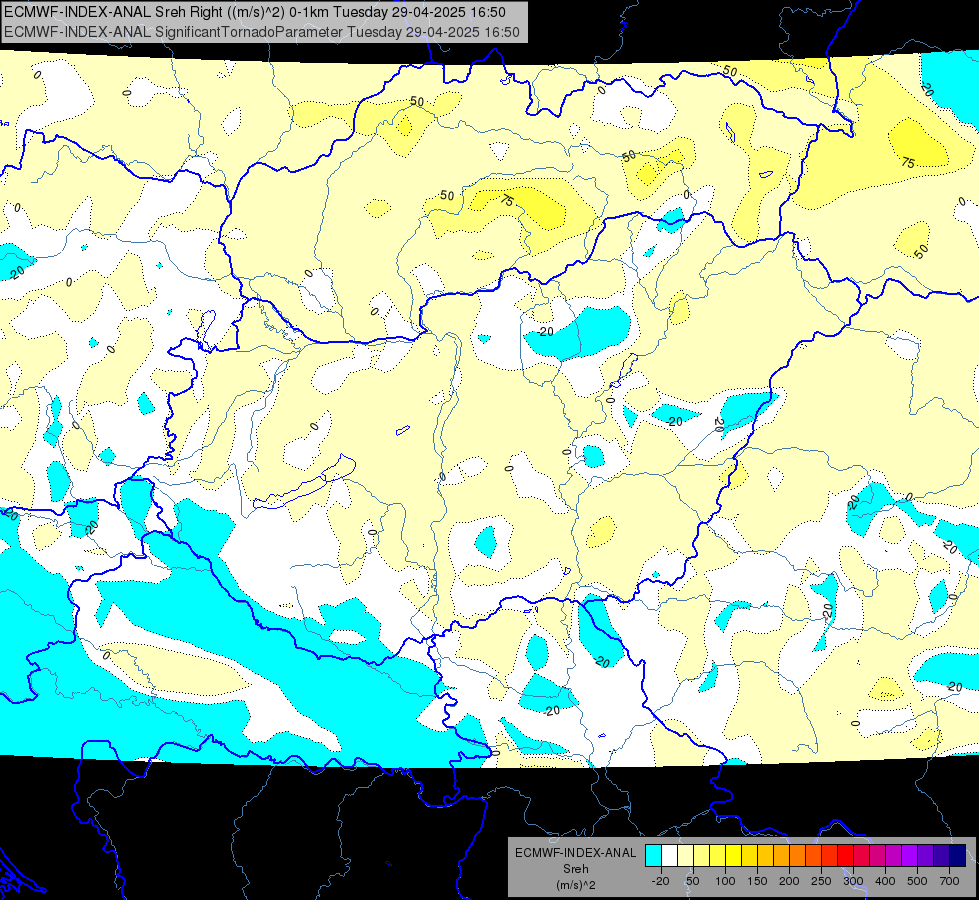The height and width of the screenshot is (900, 979).
Task: Click the 700 value on the legend scale
Action: (950, 881)
